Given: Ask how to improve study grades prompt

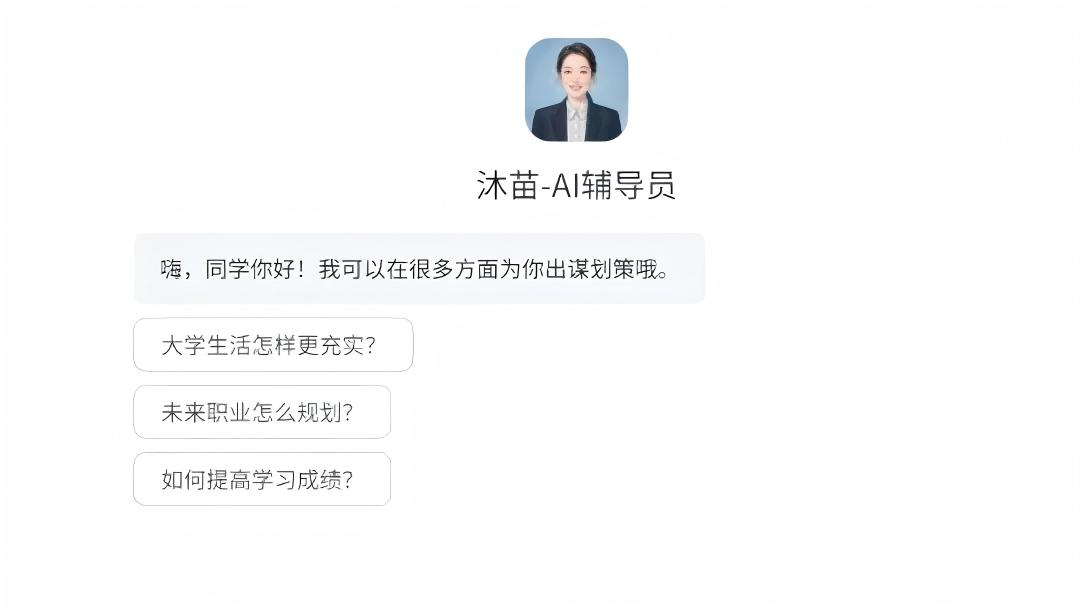Looking at the screenshot, I should [x=262, y=479].
